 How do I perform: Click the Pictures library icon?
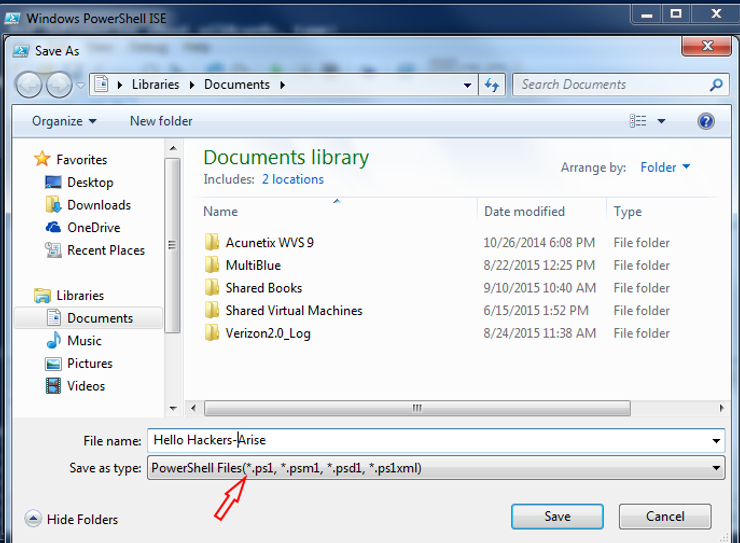53,364
